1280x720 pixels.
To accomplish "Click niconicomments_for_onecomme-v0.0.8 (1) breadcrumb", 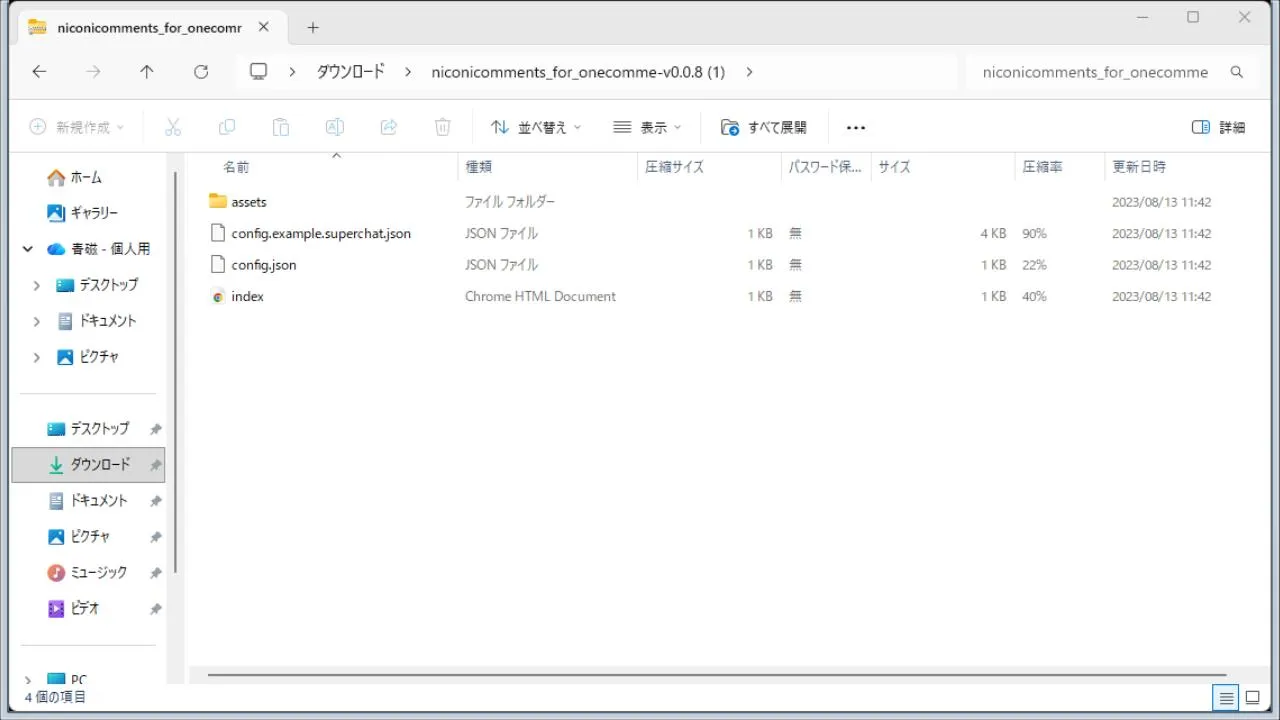I will tap(578, 72).
